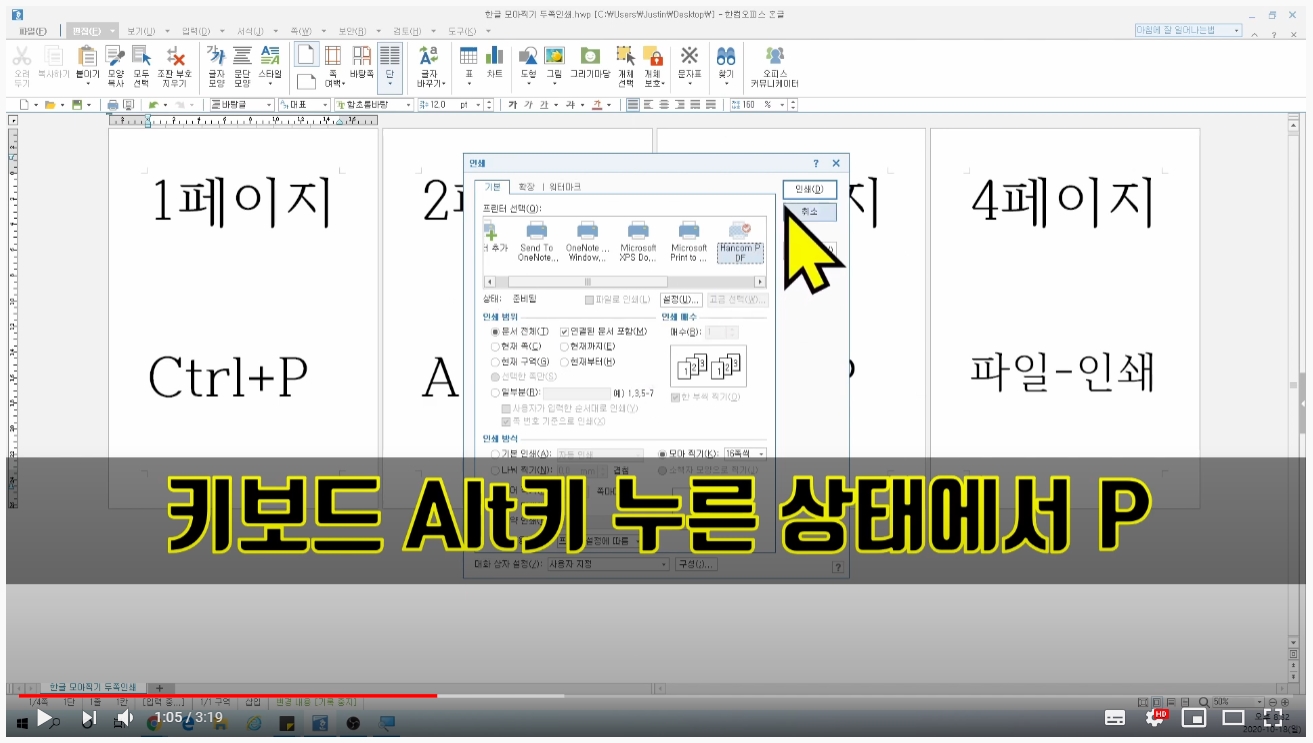
Task: Click the Print (인쇄) button in the dialog
Action: tap(809, 189)
